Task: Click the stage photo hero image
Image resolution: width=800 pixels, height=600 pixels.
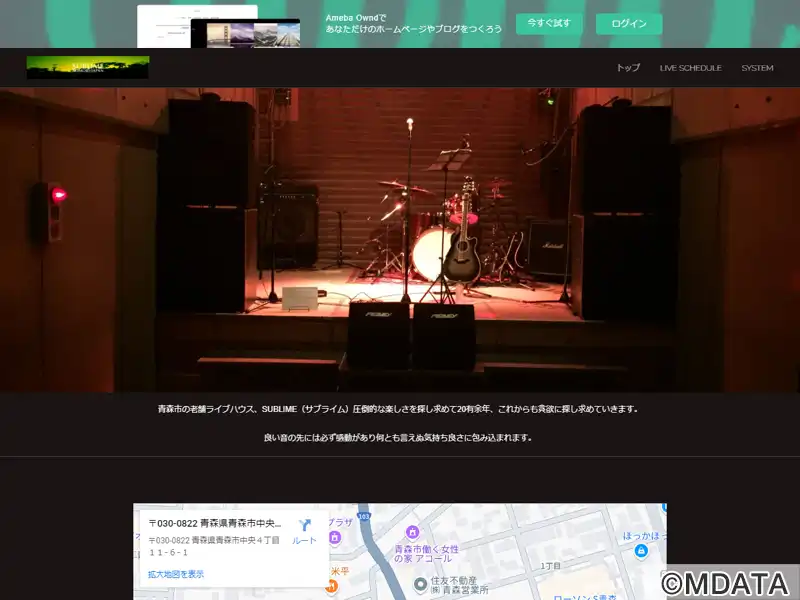Action: (x=400, y=240)
